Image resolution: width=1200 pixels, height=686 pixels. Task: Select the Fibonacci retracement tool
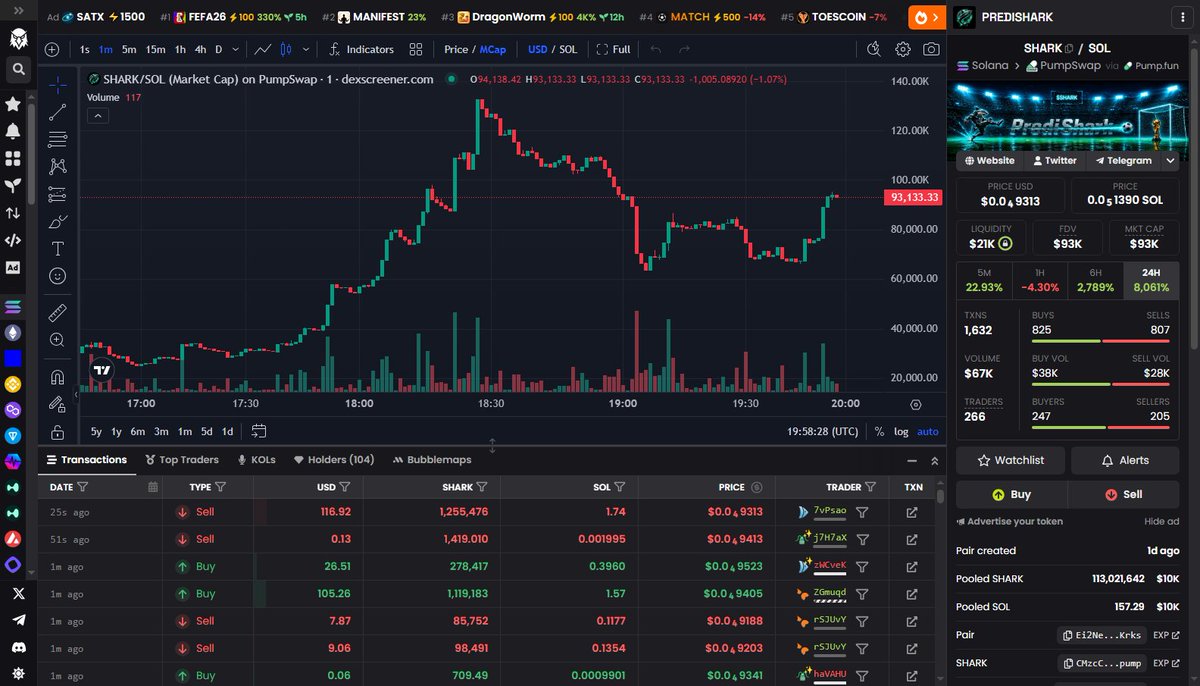click(58, 139)
